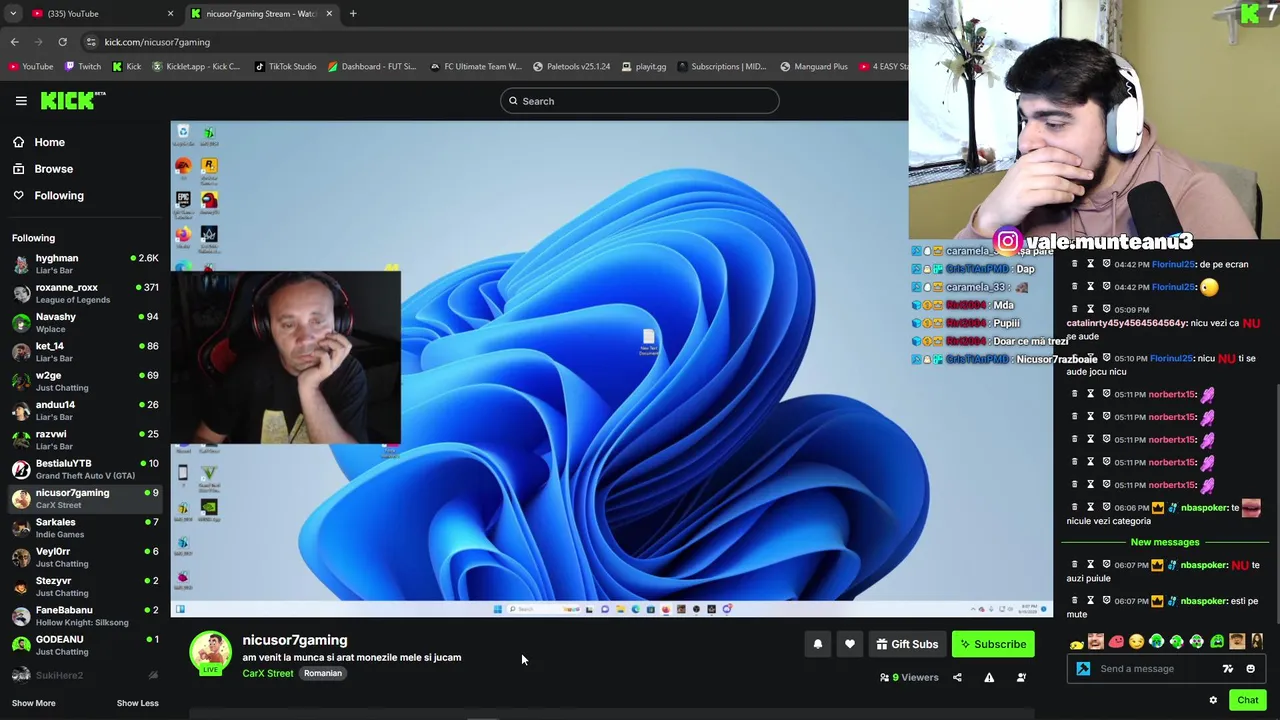1280x720 pixels.
Task: Insert the winking yellow face emote
Action: point(1136,642)
